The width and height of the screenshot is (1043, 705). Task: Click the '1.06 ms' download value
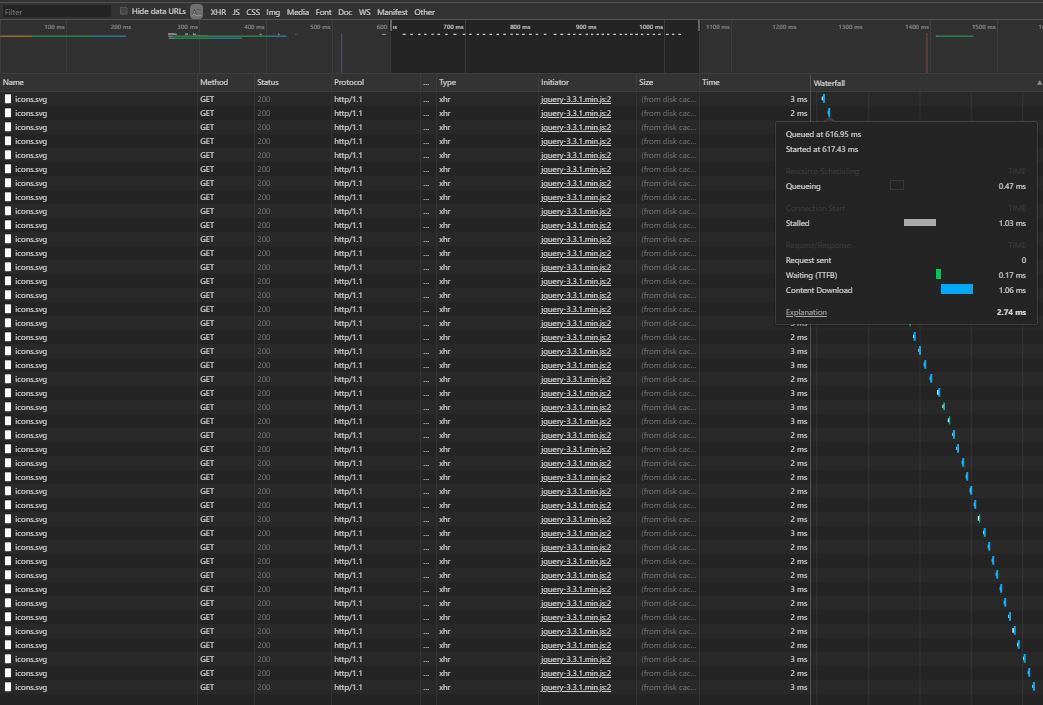[1012, 290]
